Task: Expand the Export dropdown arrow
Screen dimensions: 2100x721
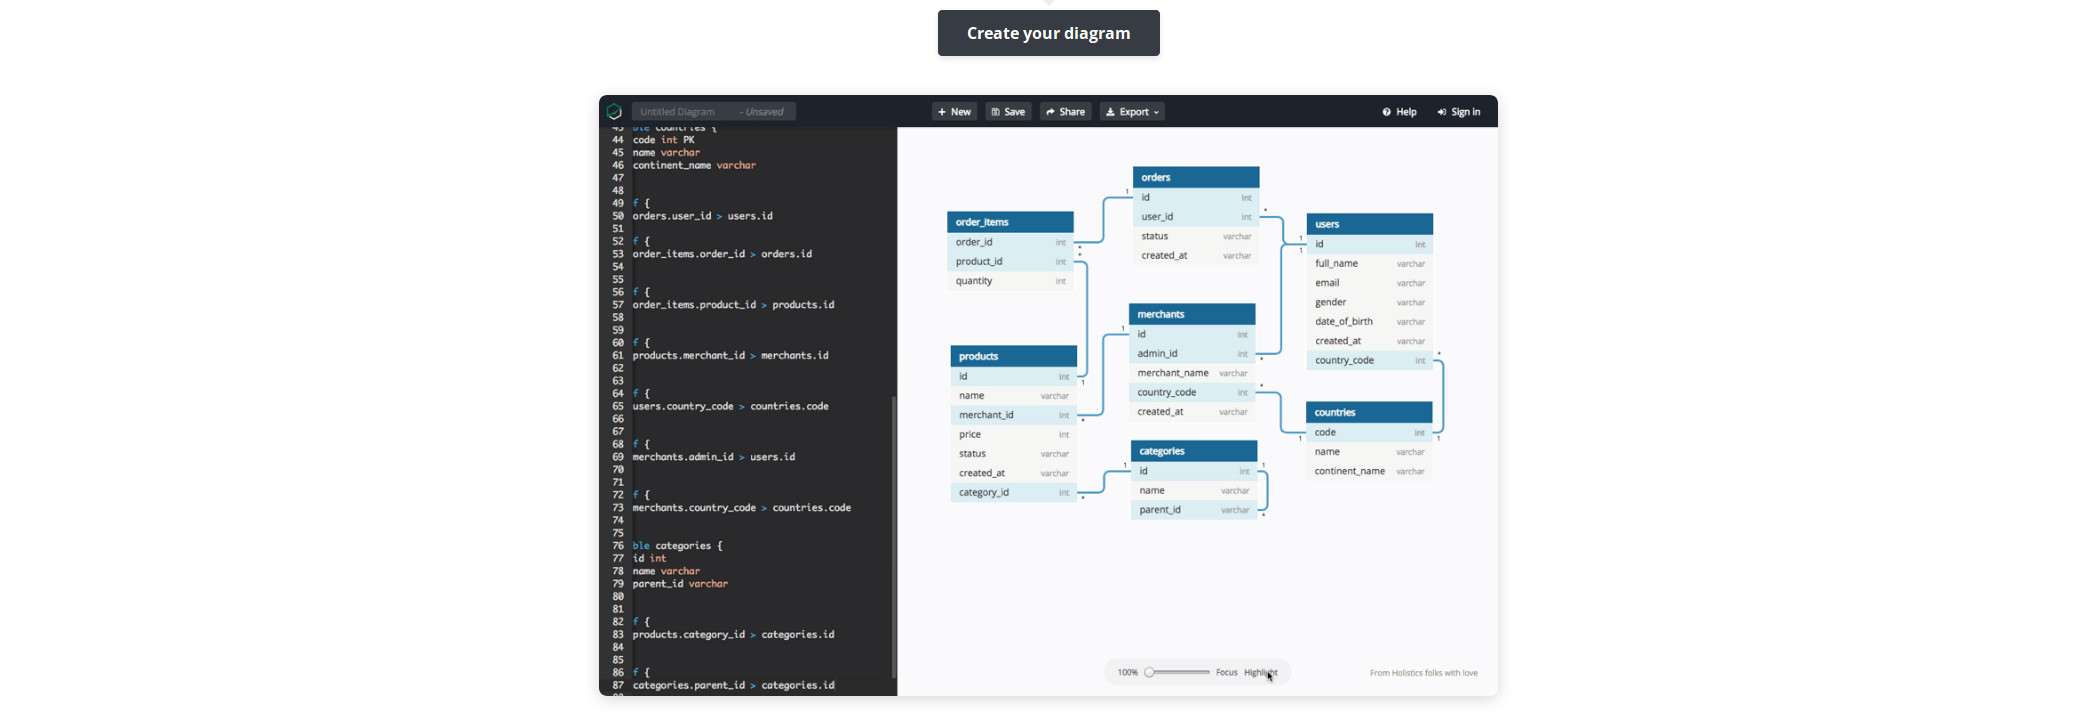Action: click(x=1157, y=113)
